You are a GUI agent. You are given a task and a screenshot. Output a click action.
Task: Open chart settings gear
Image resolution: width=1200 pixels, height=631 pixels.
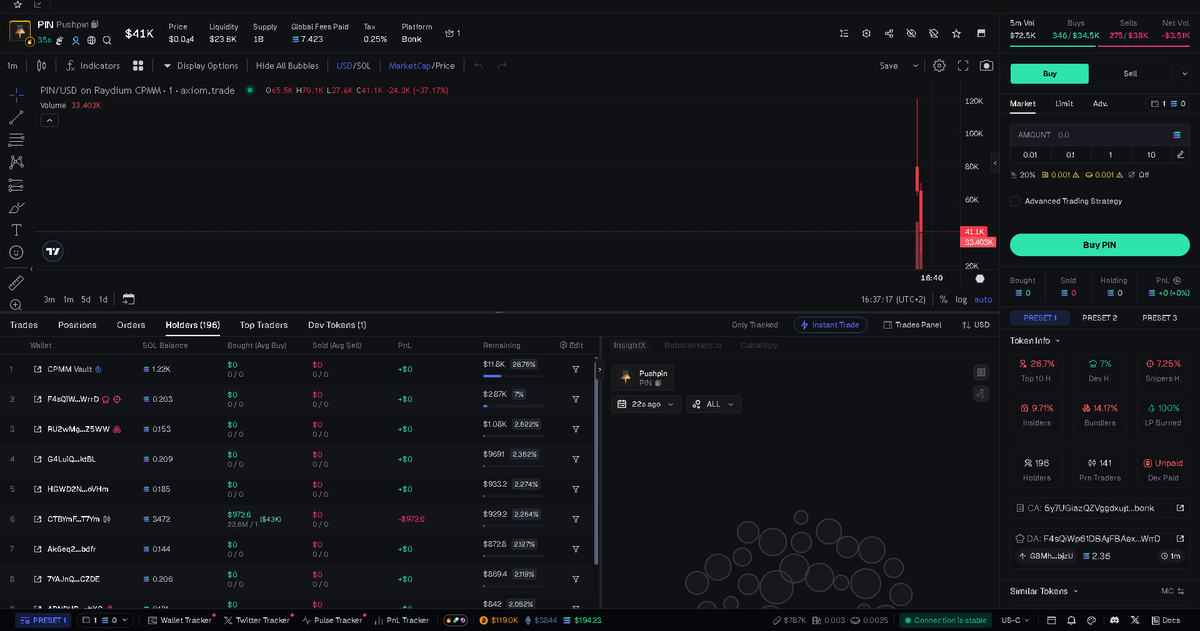coord(939,66)
